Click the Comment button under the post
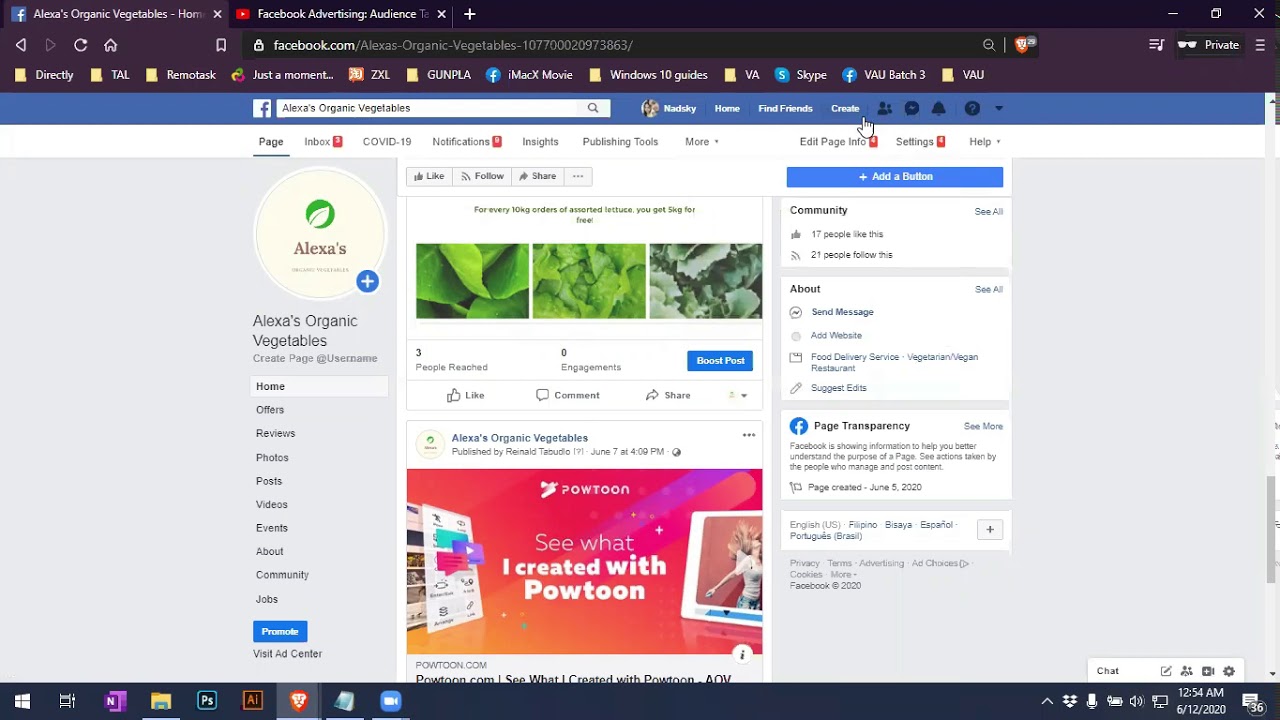The height and width of the screenshot is (720, 1280). (x=568, y=395)
